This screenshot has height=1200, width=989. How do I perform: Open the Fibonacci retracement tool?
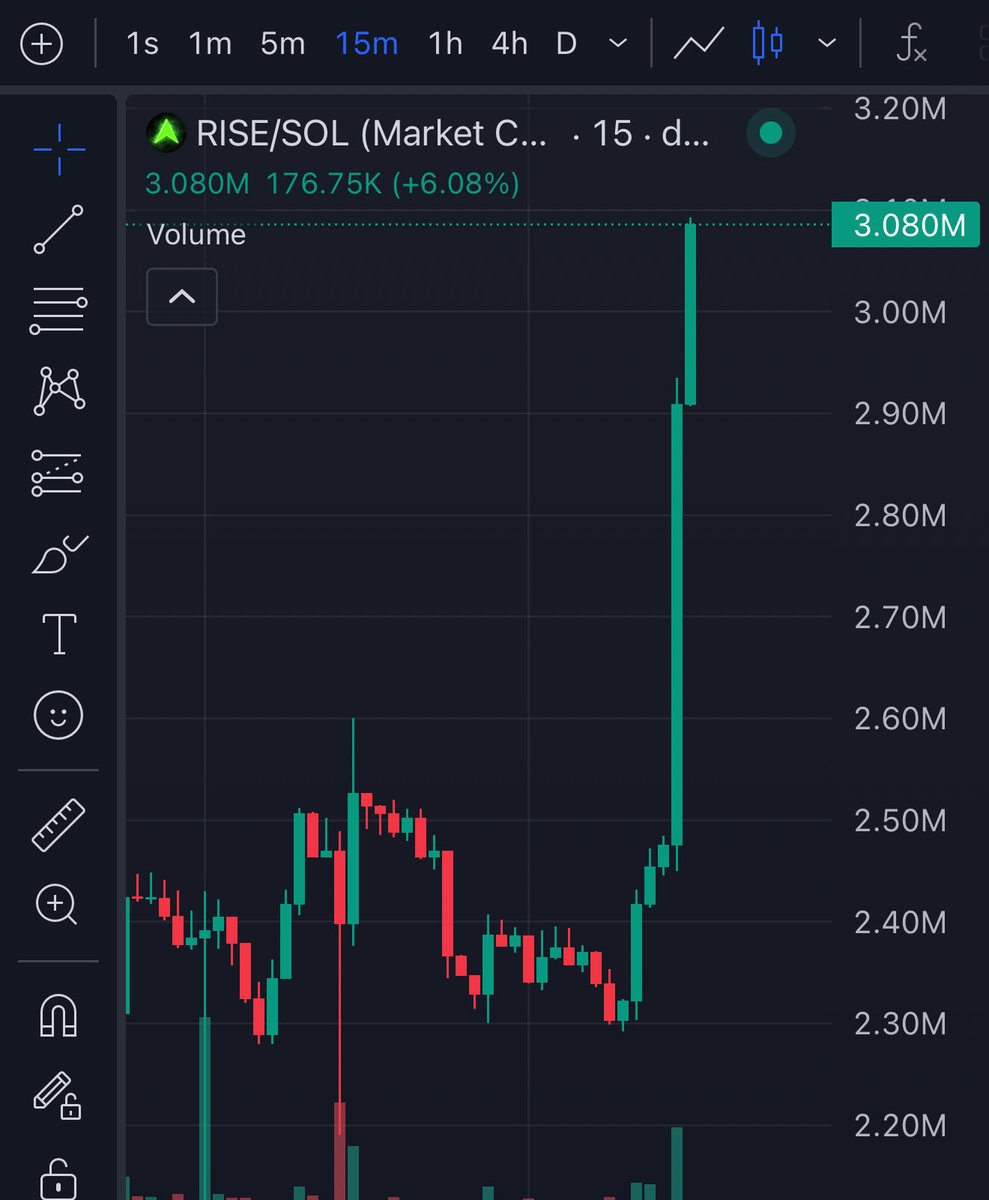tap(59, 310)
